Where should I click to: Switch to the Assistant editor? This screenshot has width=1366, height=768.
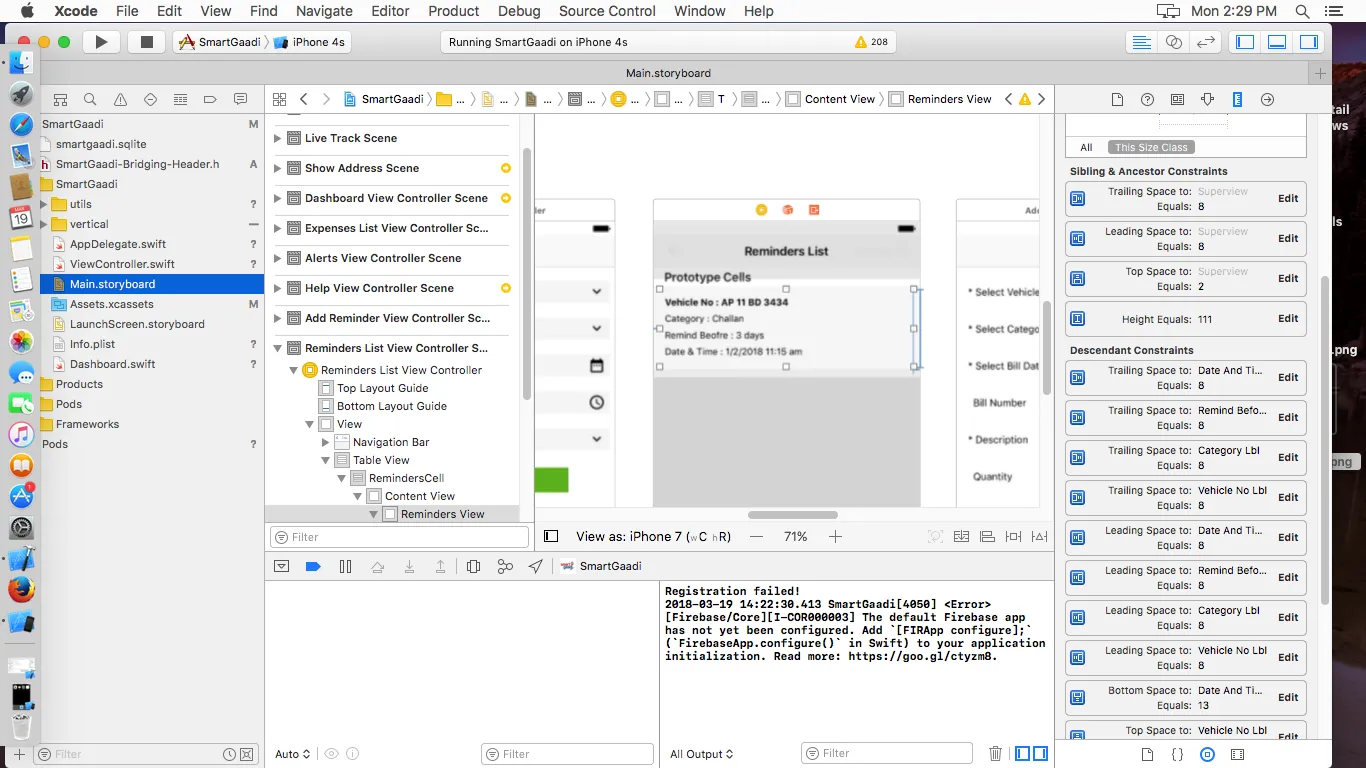[x=1174, y=42]
